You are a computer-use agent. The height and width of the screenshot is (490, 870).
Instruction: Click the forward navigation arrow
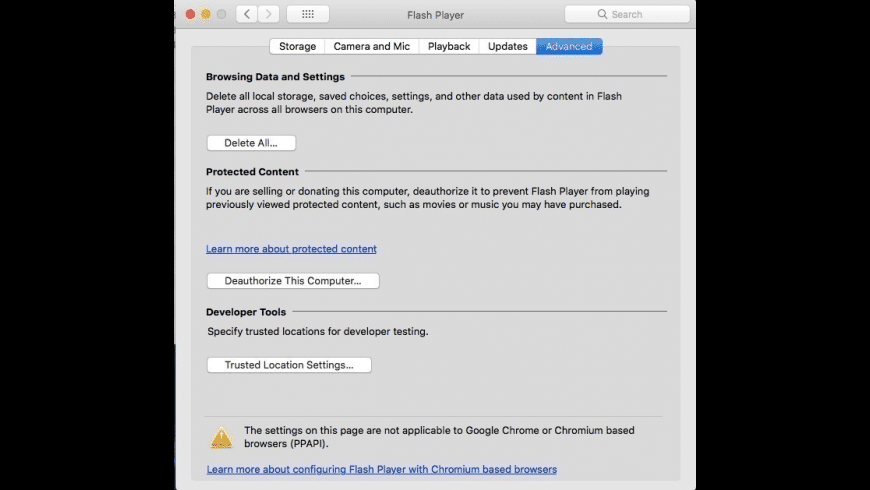click(x=269, y=14)
